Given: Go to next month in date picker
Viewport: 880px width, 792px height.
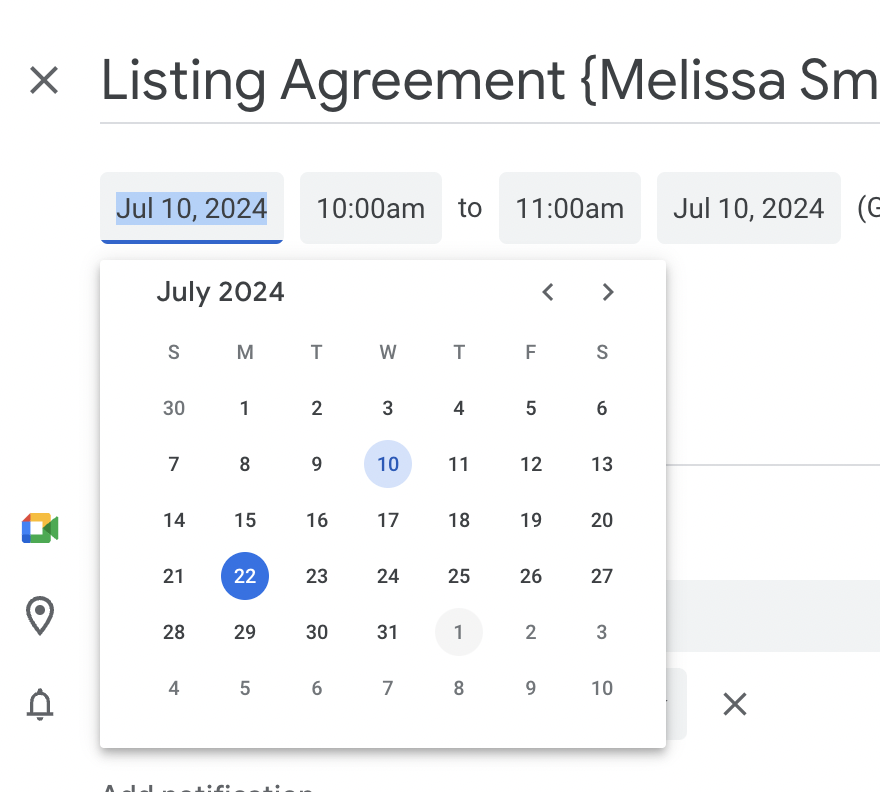Looking at the screenshot, I should pos(608,292).
